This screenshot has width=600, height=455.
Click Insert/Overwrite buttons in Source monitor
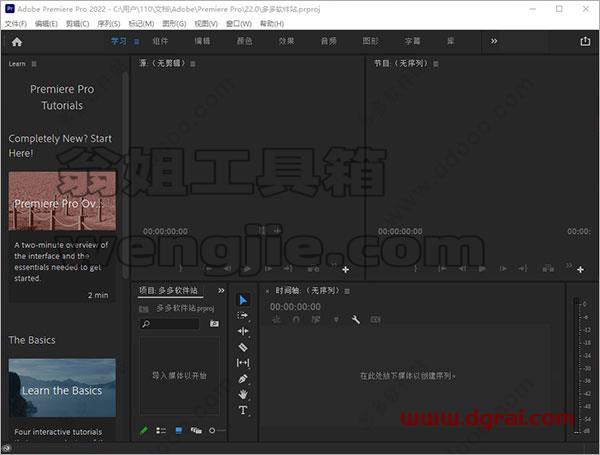click(x=313, y=269)
